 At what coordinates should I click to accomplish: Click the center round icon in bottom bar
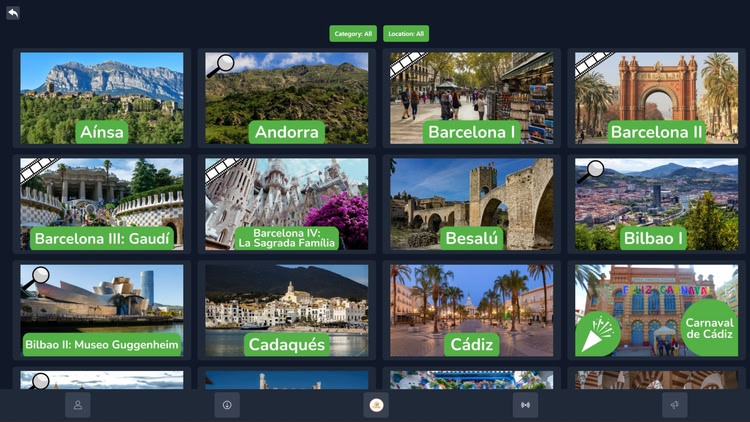pos(376,405)
